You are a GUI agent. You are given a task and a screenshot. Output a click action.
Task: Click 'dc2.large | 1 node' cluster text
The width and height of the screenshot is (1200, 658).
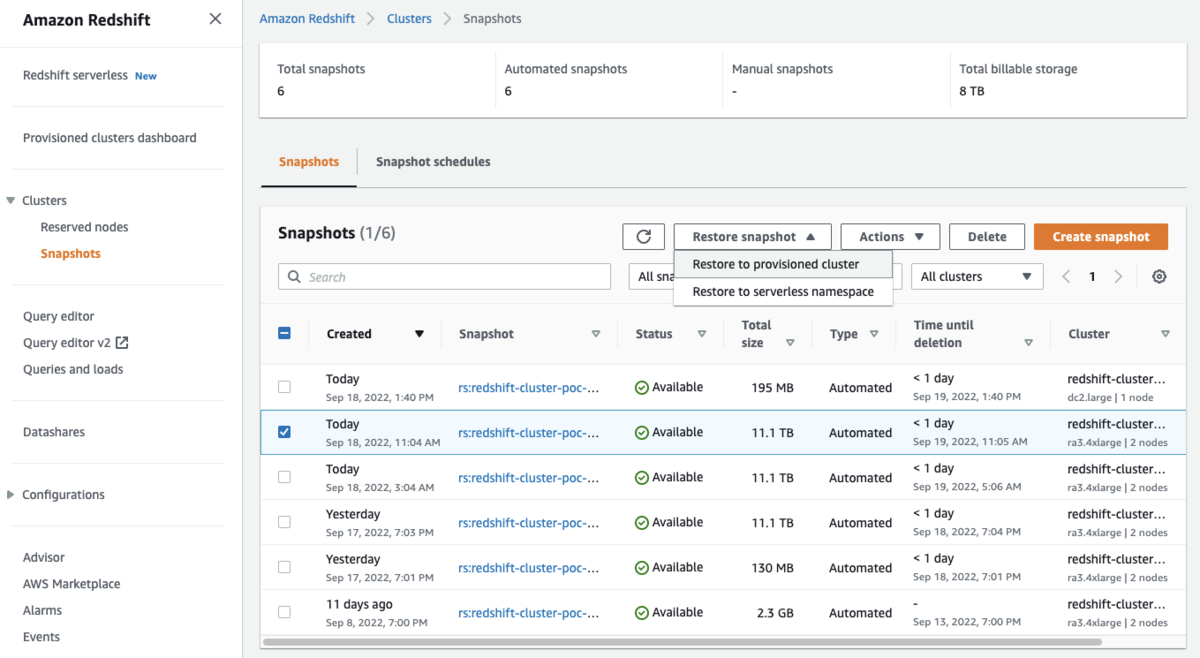[1110, 398]
